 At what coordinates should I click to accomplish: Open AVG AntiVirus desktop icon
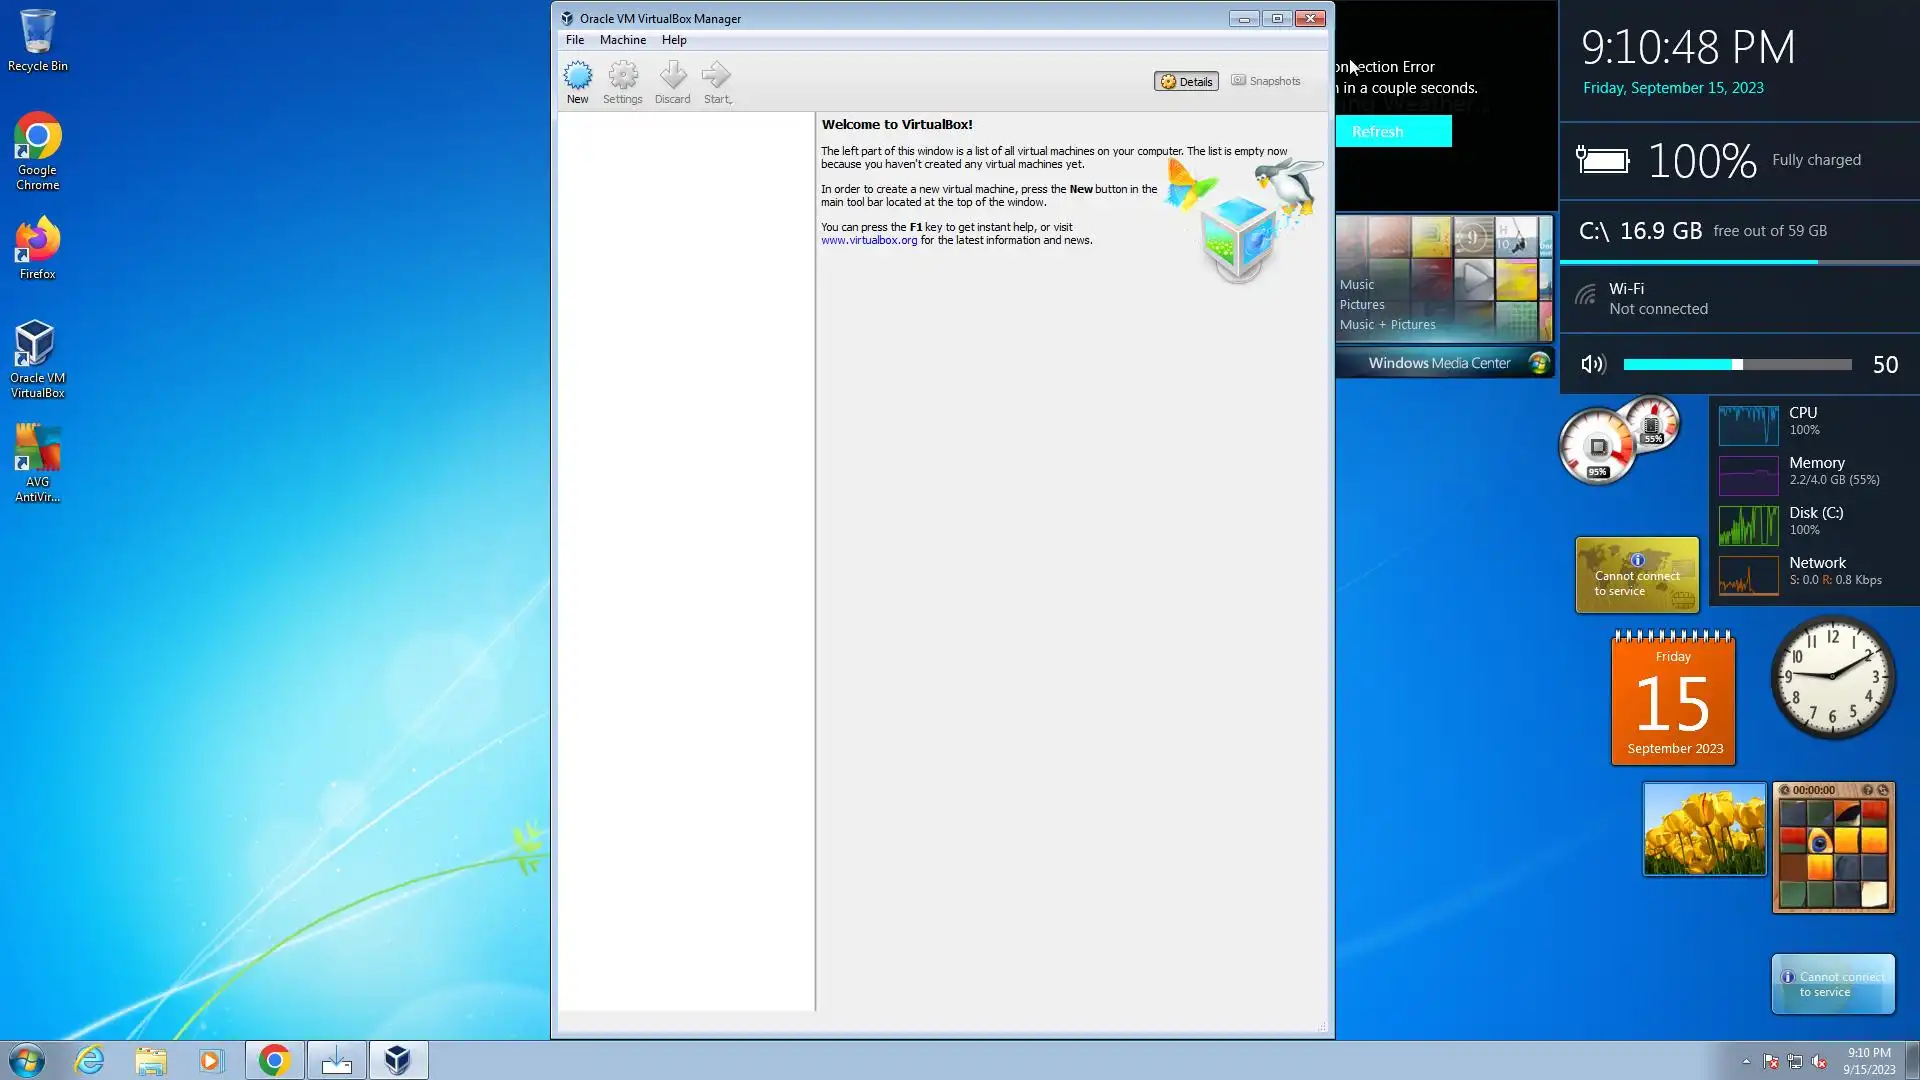[x=37, y=462]
